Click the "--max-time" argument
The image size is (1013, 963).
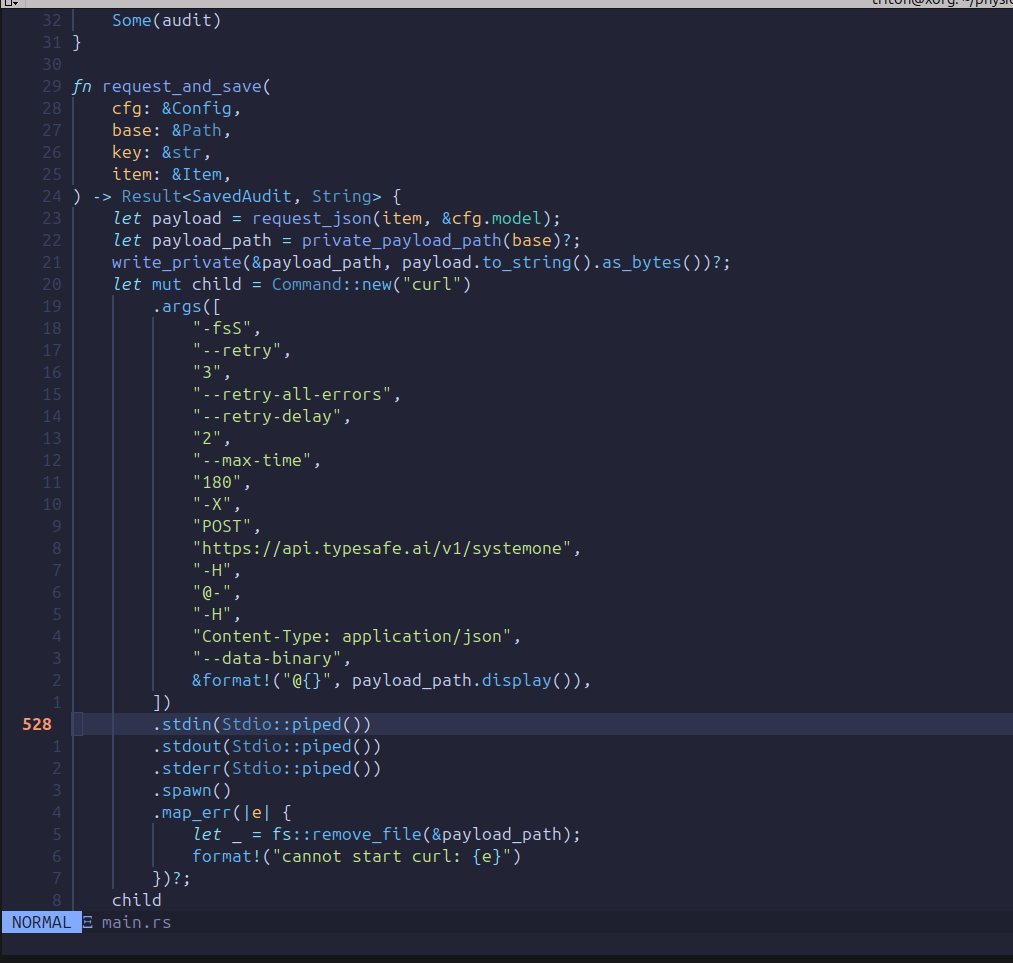[x=251, y=460]
